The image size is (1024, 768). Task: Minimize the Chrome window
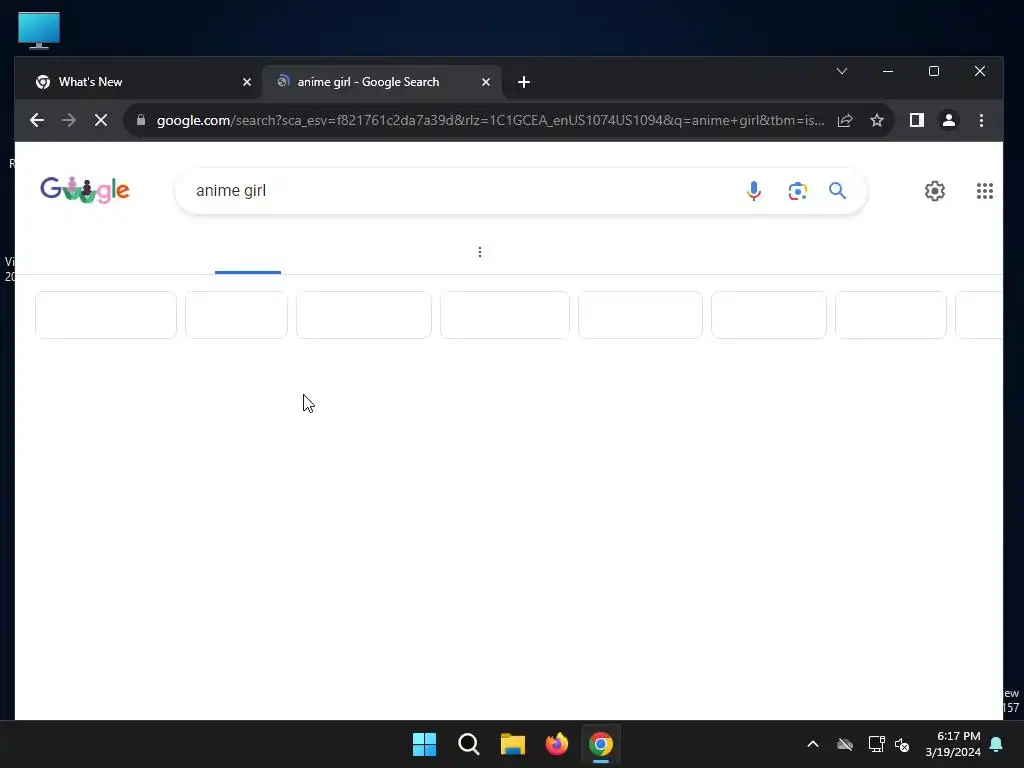[x=888, y=71]
